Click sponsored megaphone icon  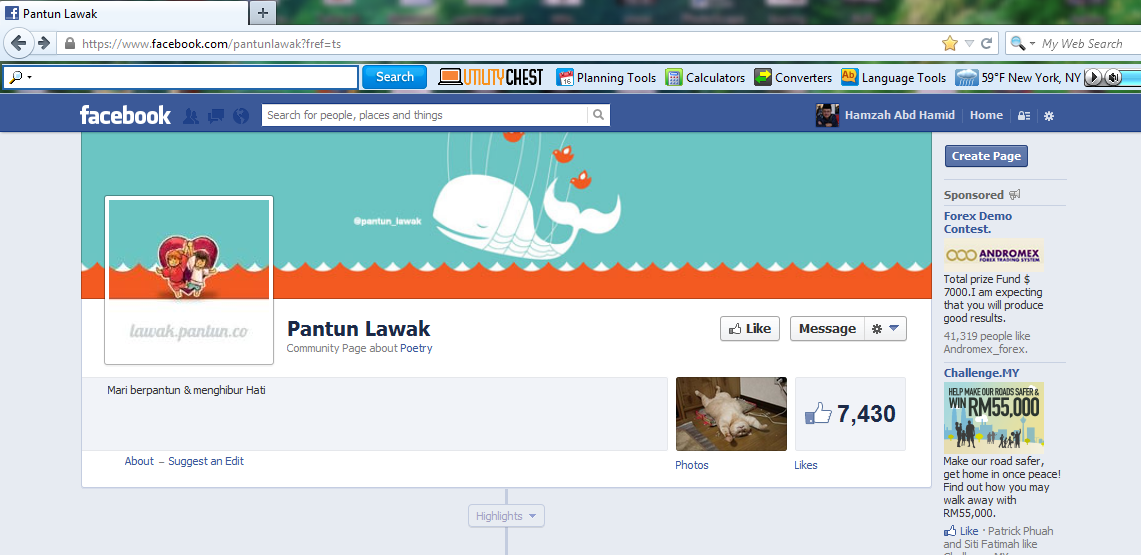click(x=1014, y=194)
